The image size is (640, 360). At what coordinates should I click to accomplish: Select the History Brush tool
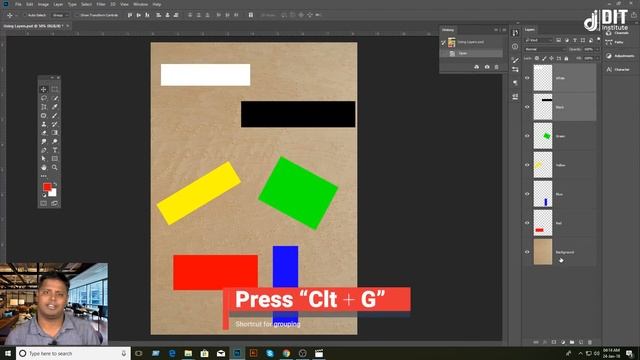coord(55,124)
